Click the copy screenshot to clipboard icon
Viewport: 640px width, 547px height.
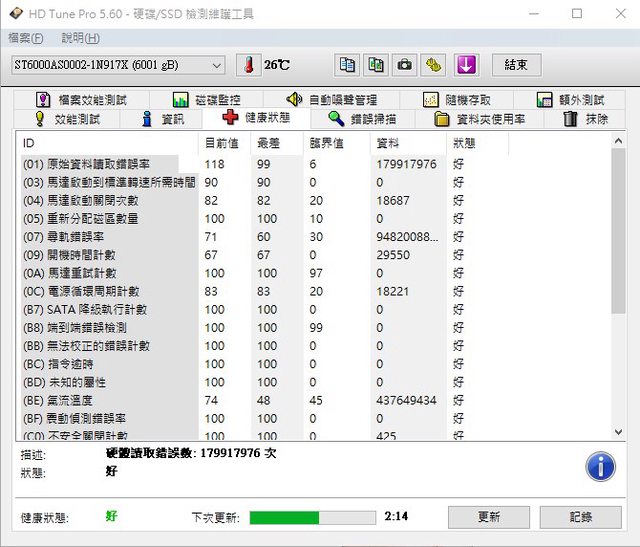tap(376, 65)
